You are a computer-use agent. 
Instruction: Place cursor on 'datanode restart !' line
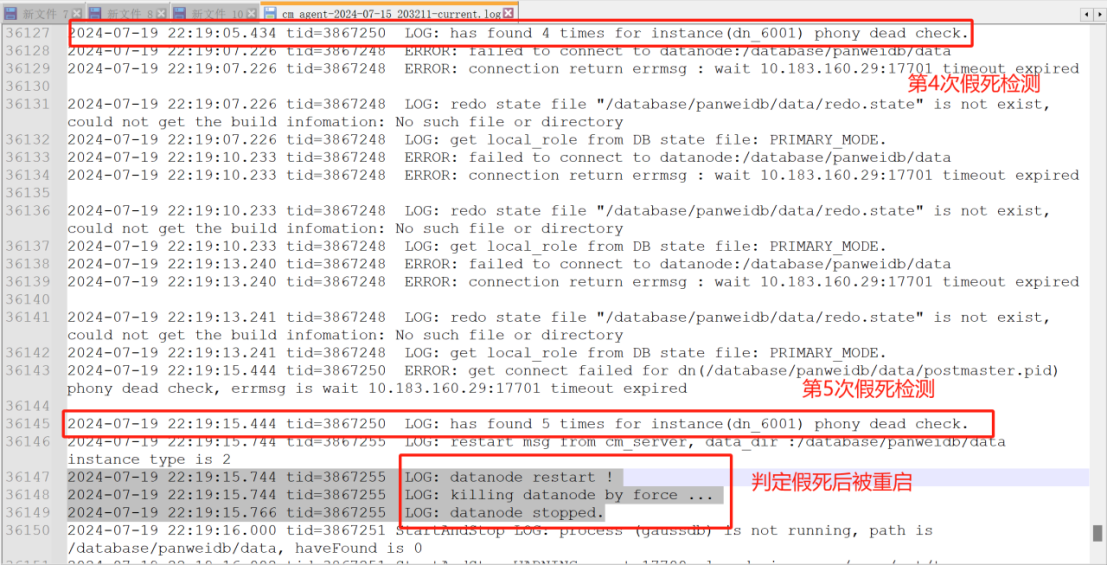coord(345,477)
